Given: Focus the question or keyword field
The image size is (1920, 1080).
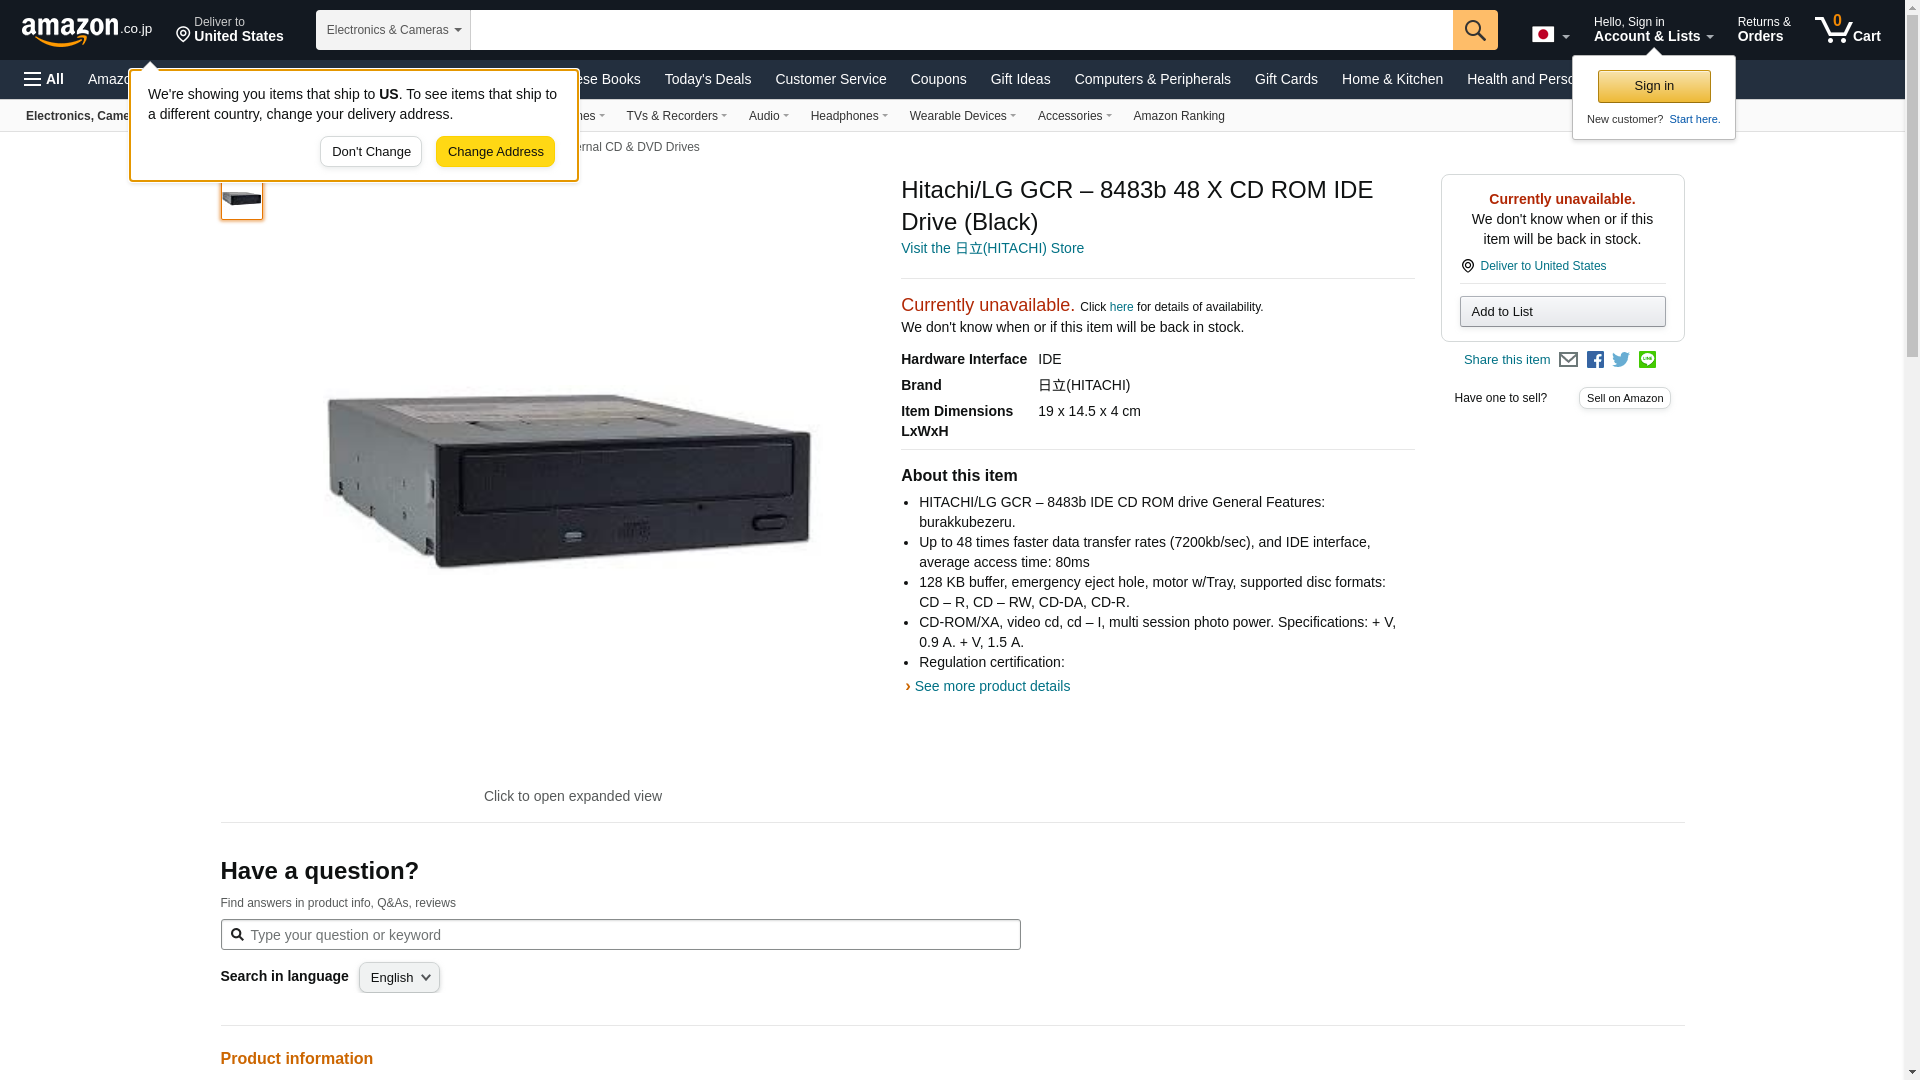Looking at the screenshot, I should [620, 935].
